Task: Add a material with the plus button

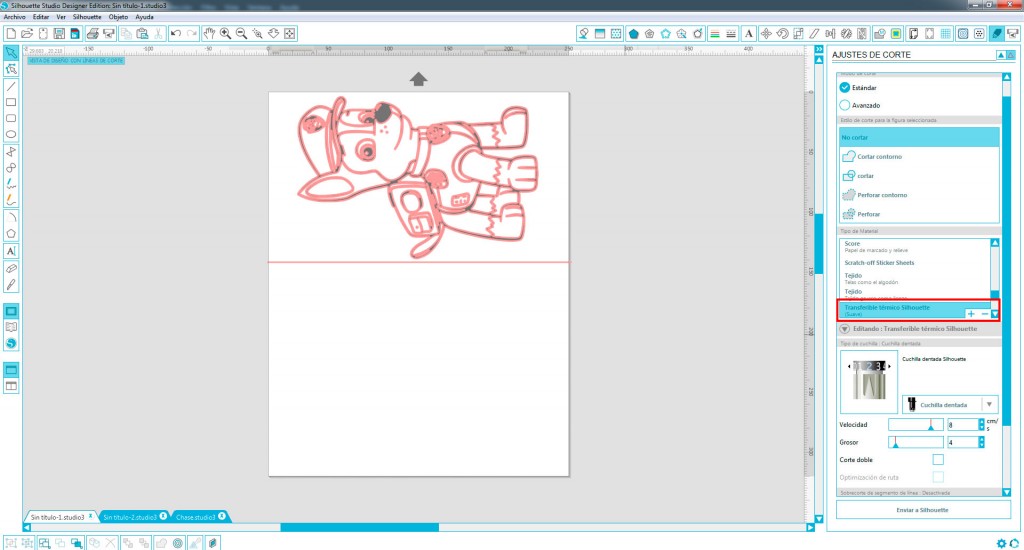Action: click(971, 314)
